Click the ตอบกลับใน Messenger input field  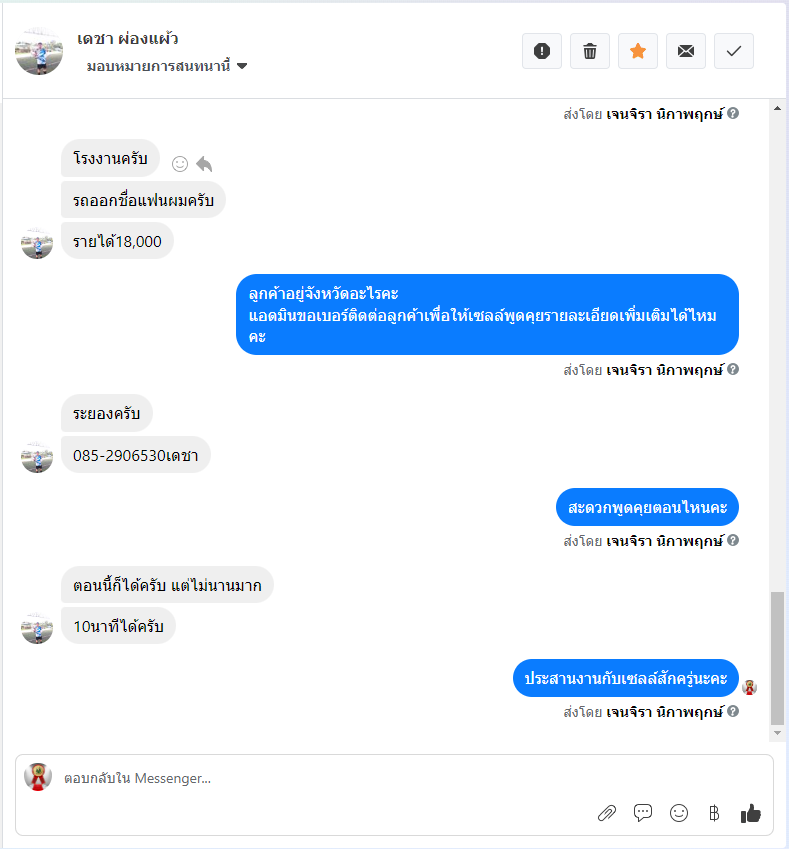coord(394,778)
